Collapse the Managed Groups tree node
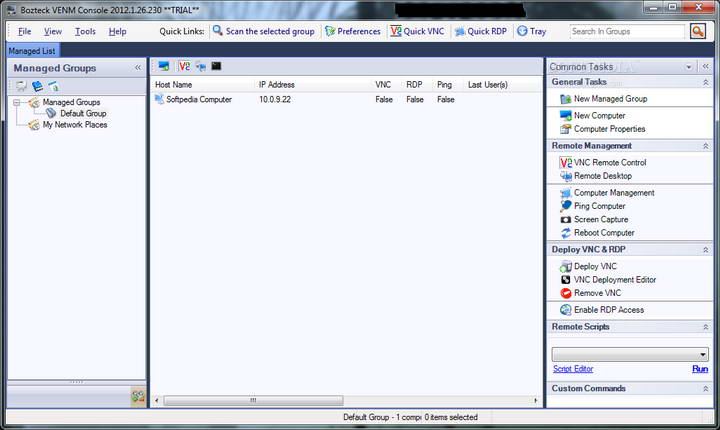The height and width of the screenshot is (430, 720). click(x=17, y=102)
